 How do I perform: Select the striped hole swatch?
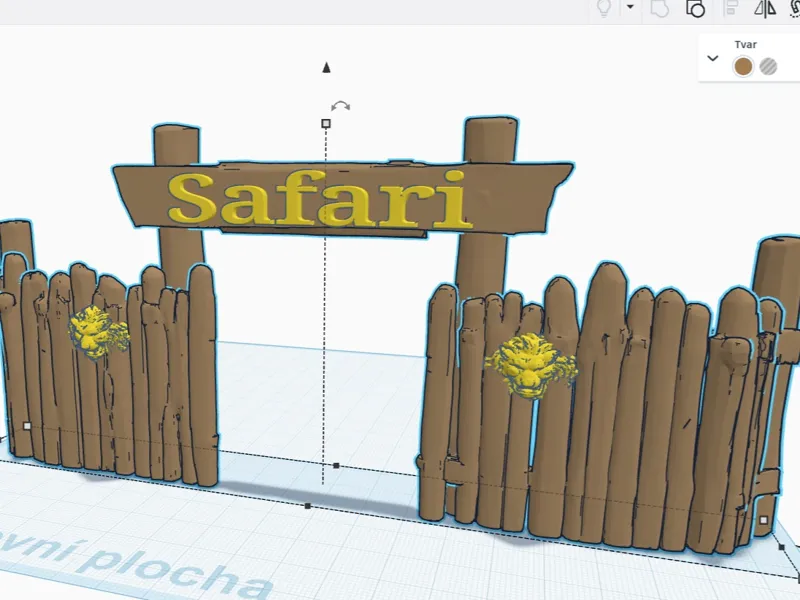(768, 66)
